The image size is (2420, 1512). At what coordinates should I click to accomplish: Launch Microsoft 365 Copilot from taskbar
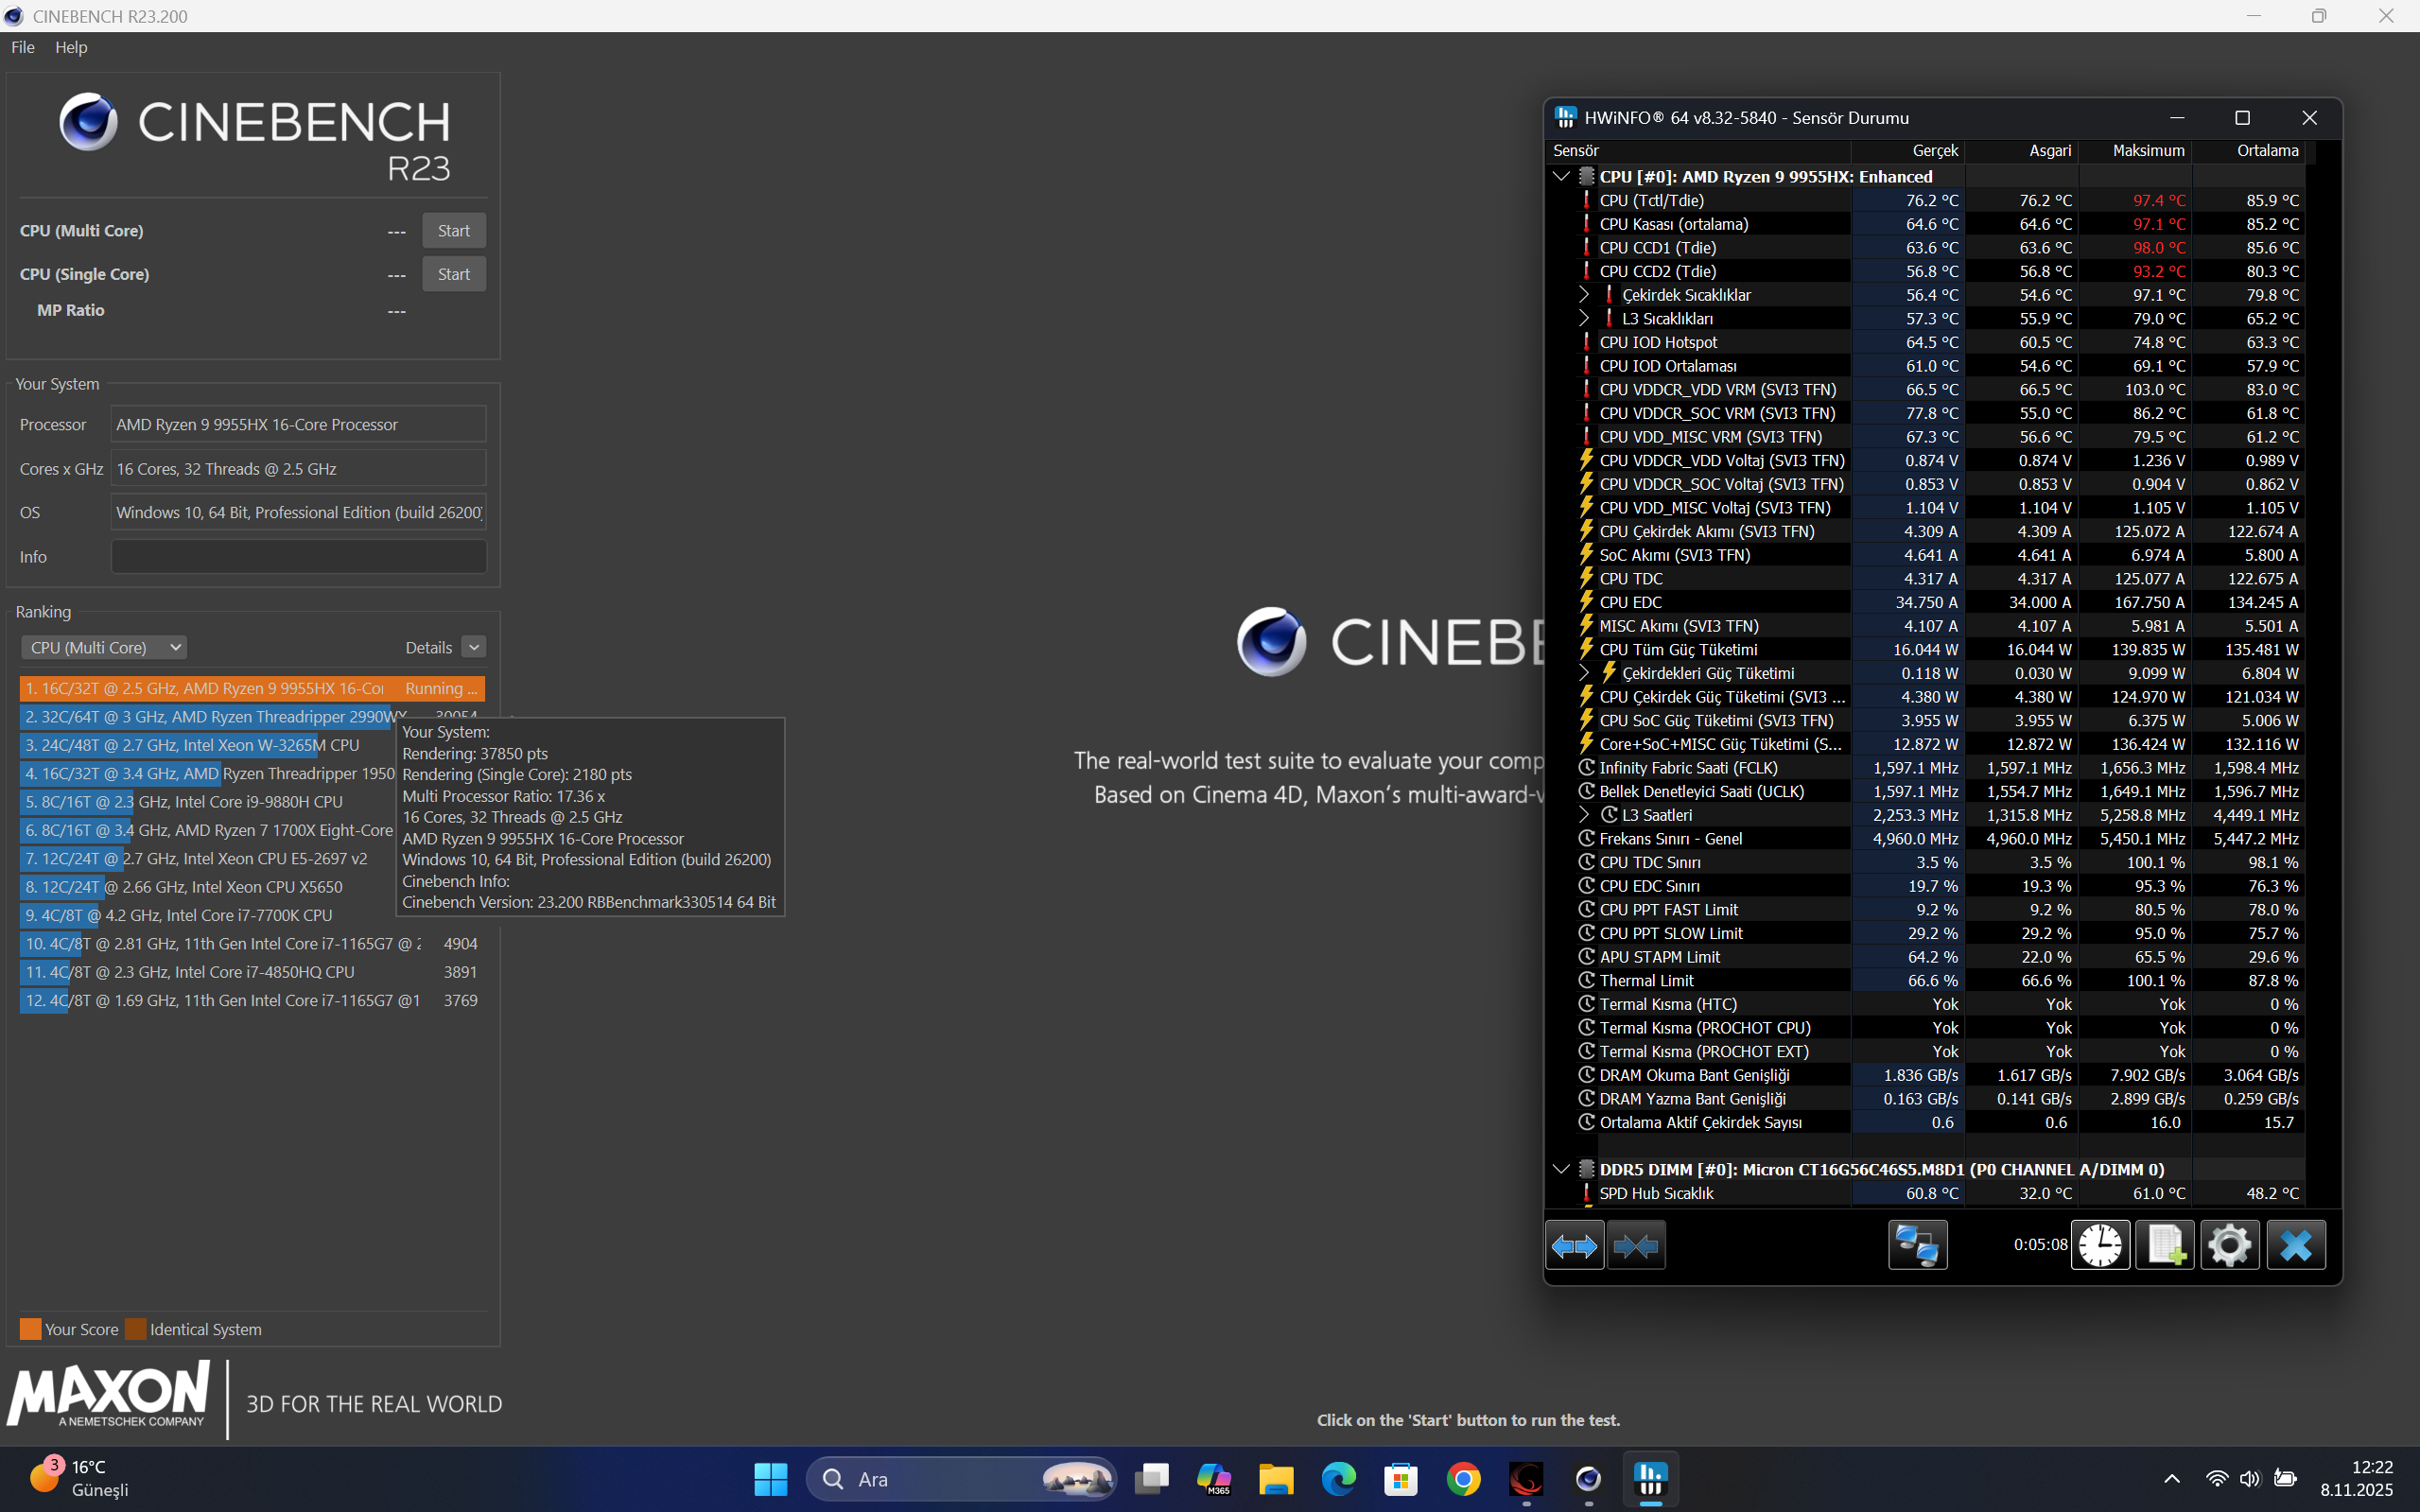[1214, 1479]
